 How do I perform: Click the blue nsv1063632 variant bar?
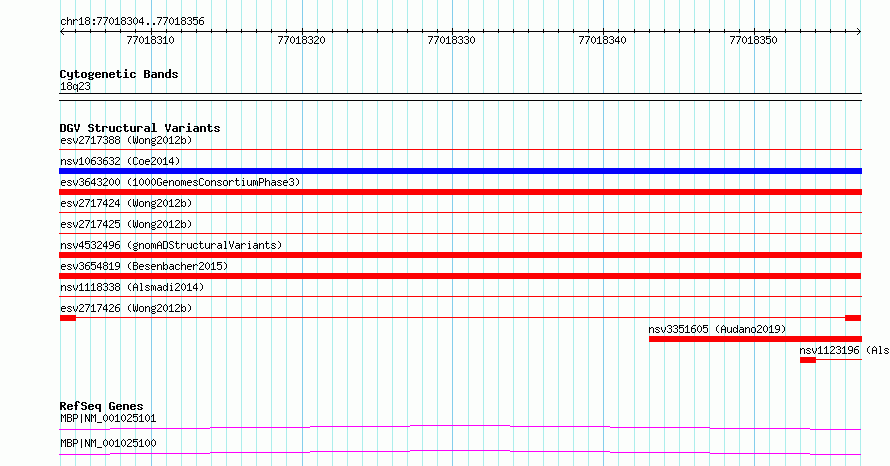click(460, 171)
